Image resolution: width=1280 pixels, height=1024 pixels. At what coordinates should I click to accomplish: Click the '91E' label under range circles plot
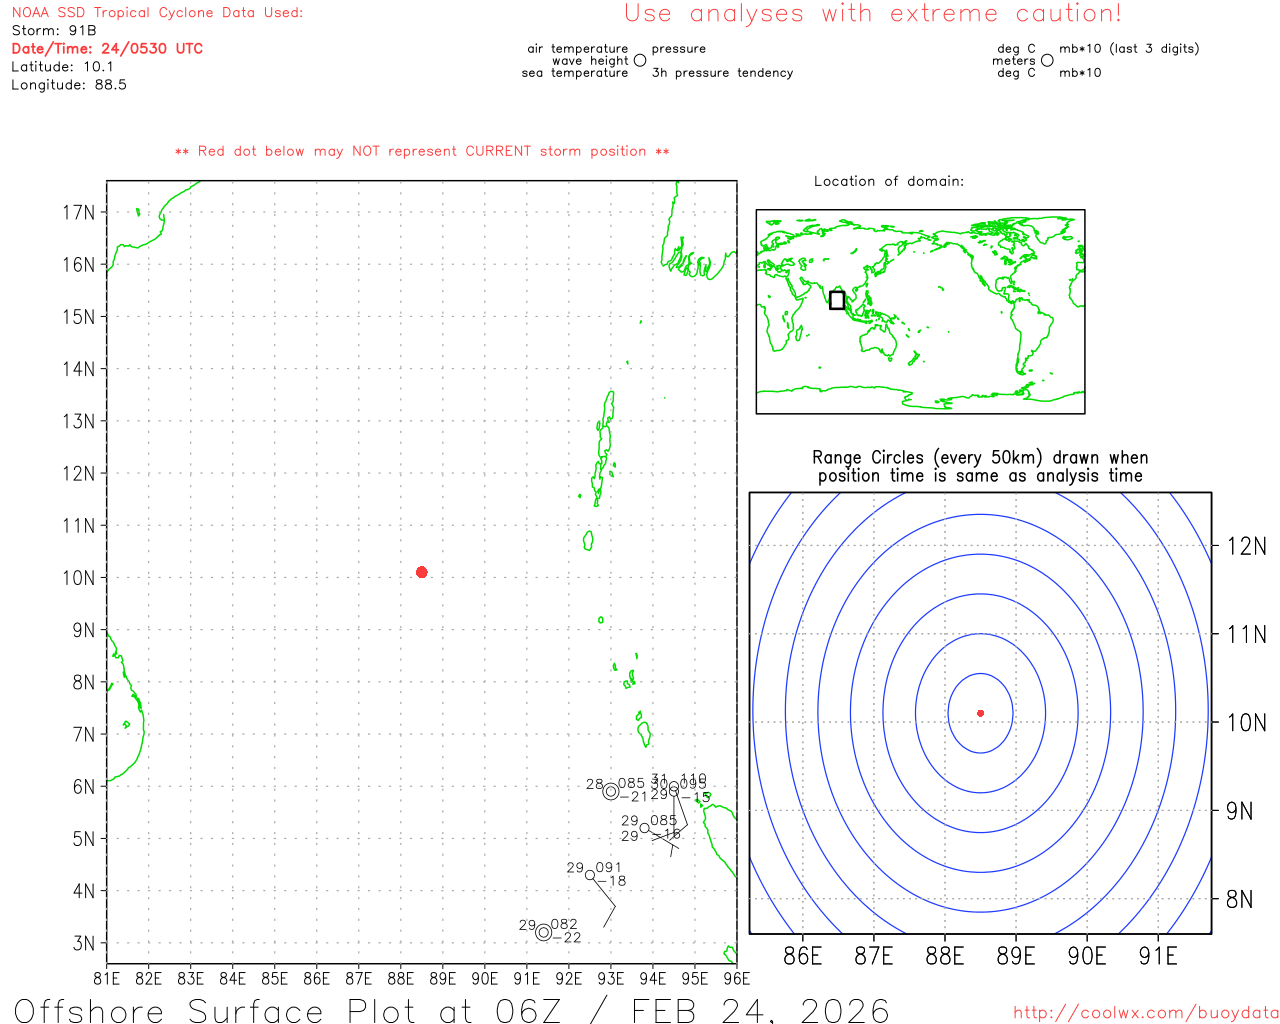pos(1158,956)
